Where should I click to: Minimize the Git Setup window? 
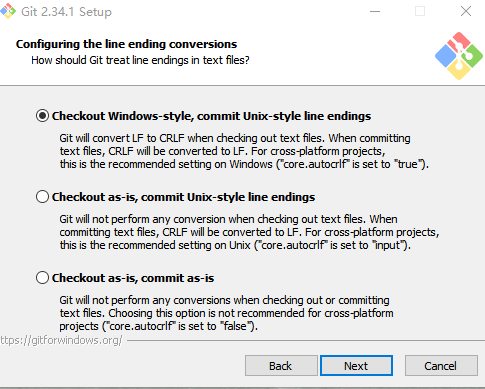click(x=375, y=11)
